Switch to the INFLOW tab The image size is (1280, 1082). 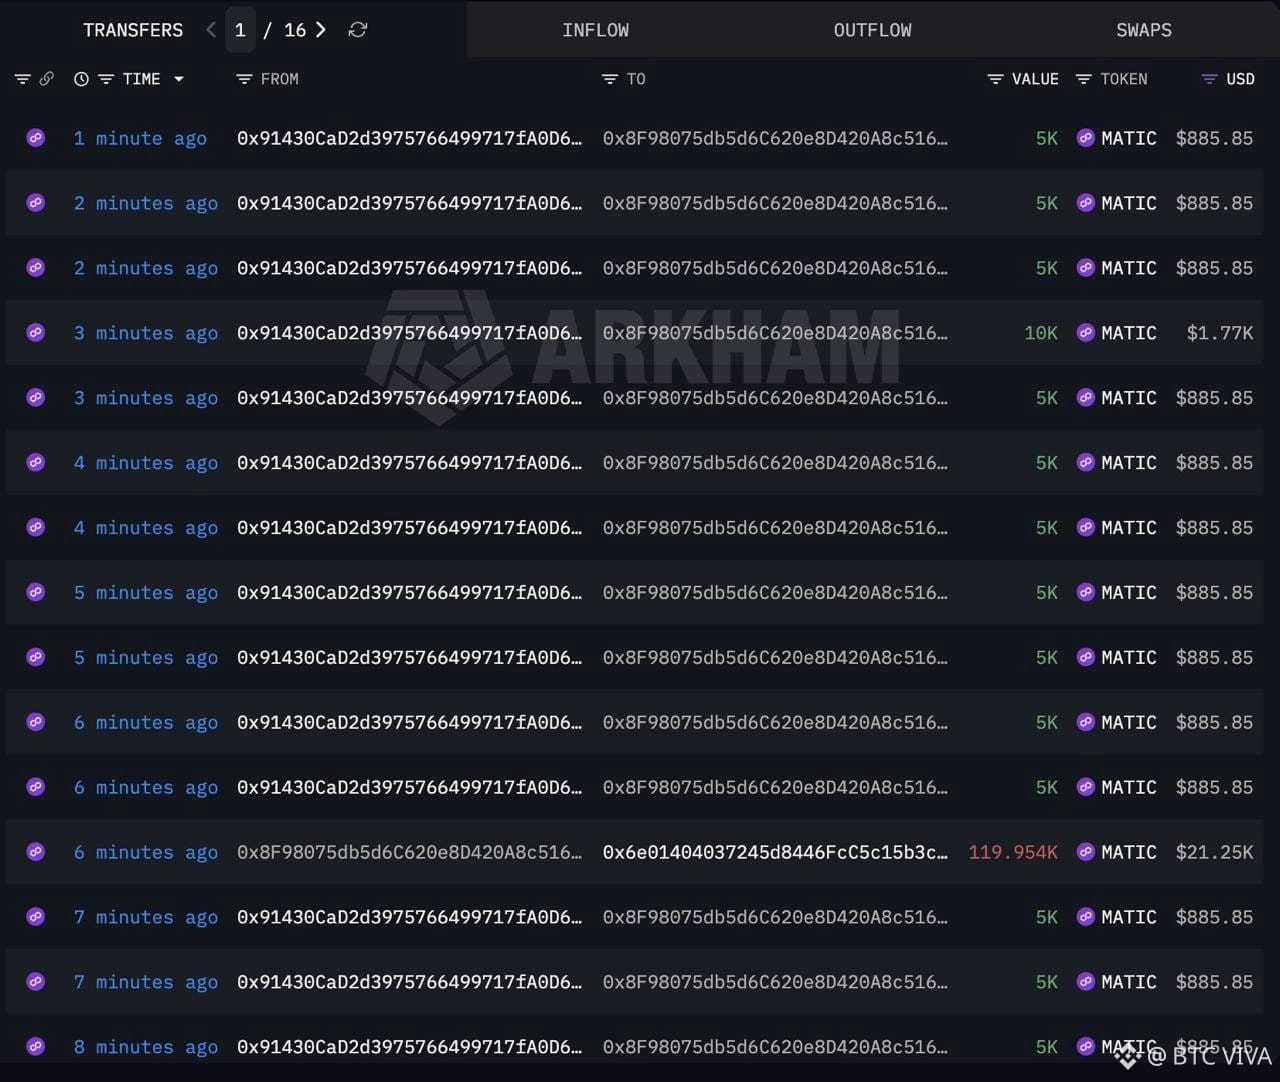pos(596,30)
